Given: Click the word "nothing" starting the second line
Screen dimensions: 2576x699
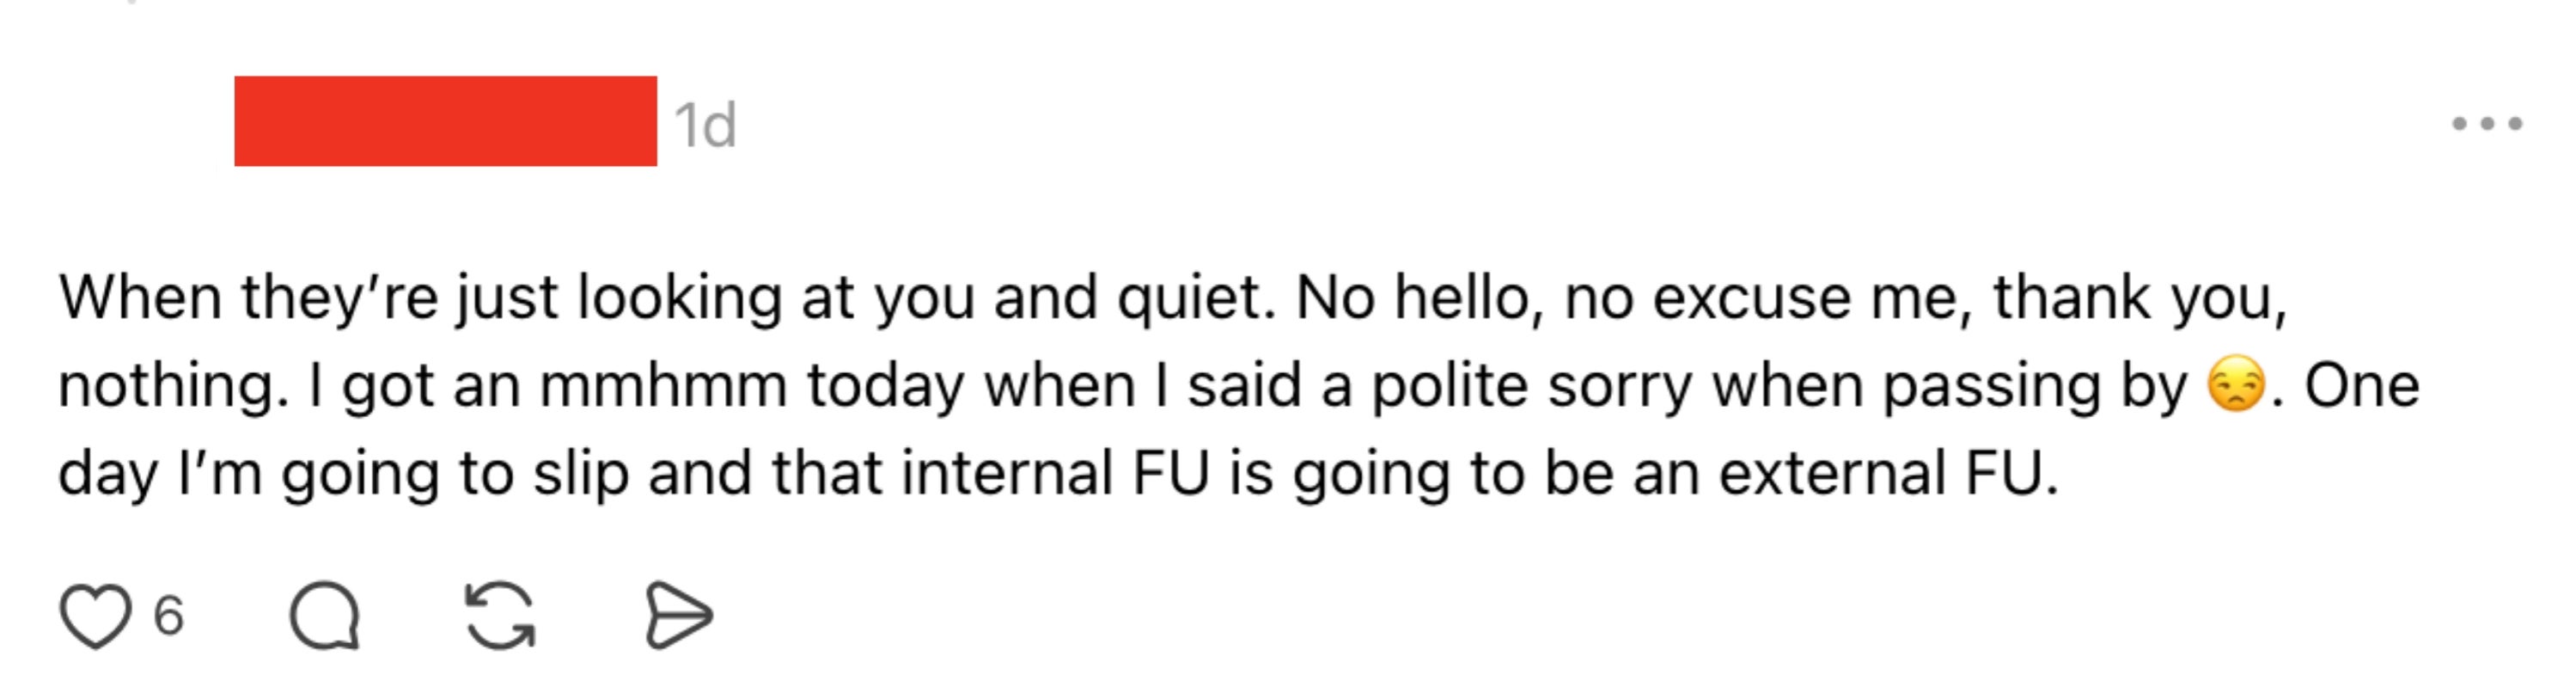Looking at the screenshot, I should point(165,386).
